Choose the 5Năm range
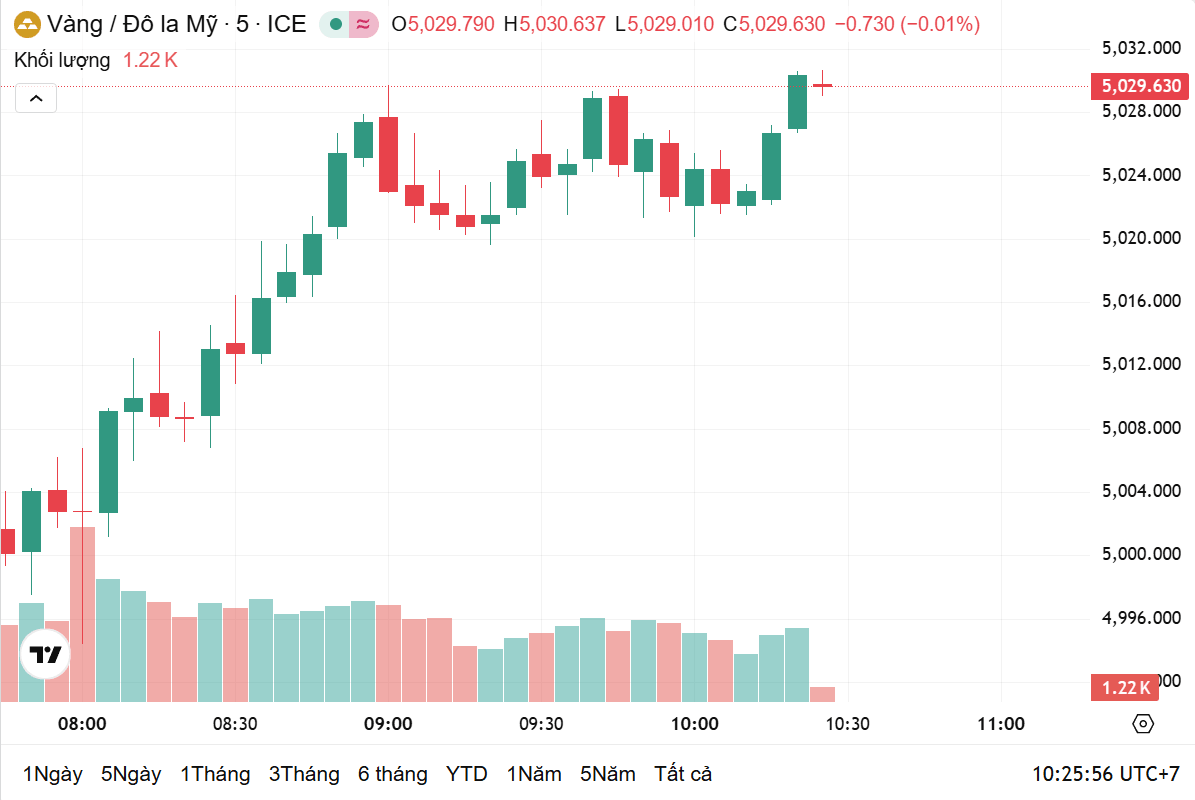 click(x=607, y=774)
